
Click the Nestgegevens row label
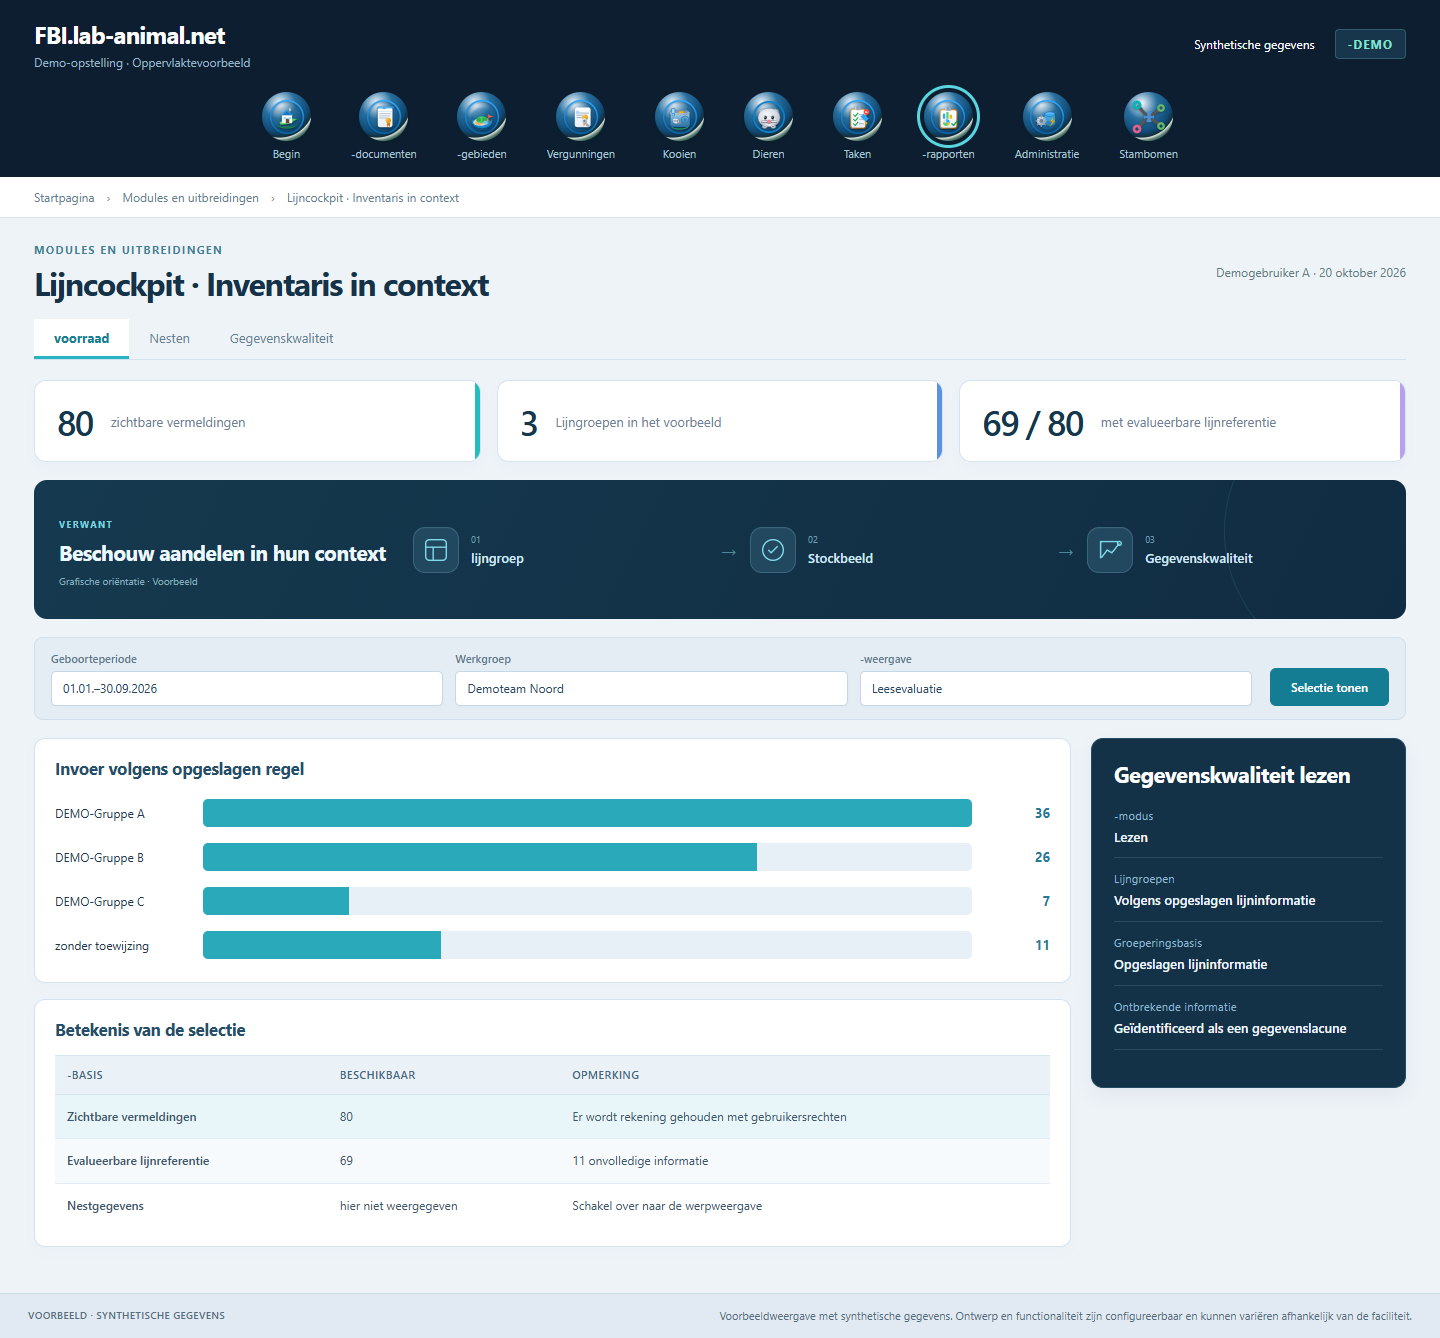(105, 1206)
